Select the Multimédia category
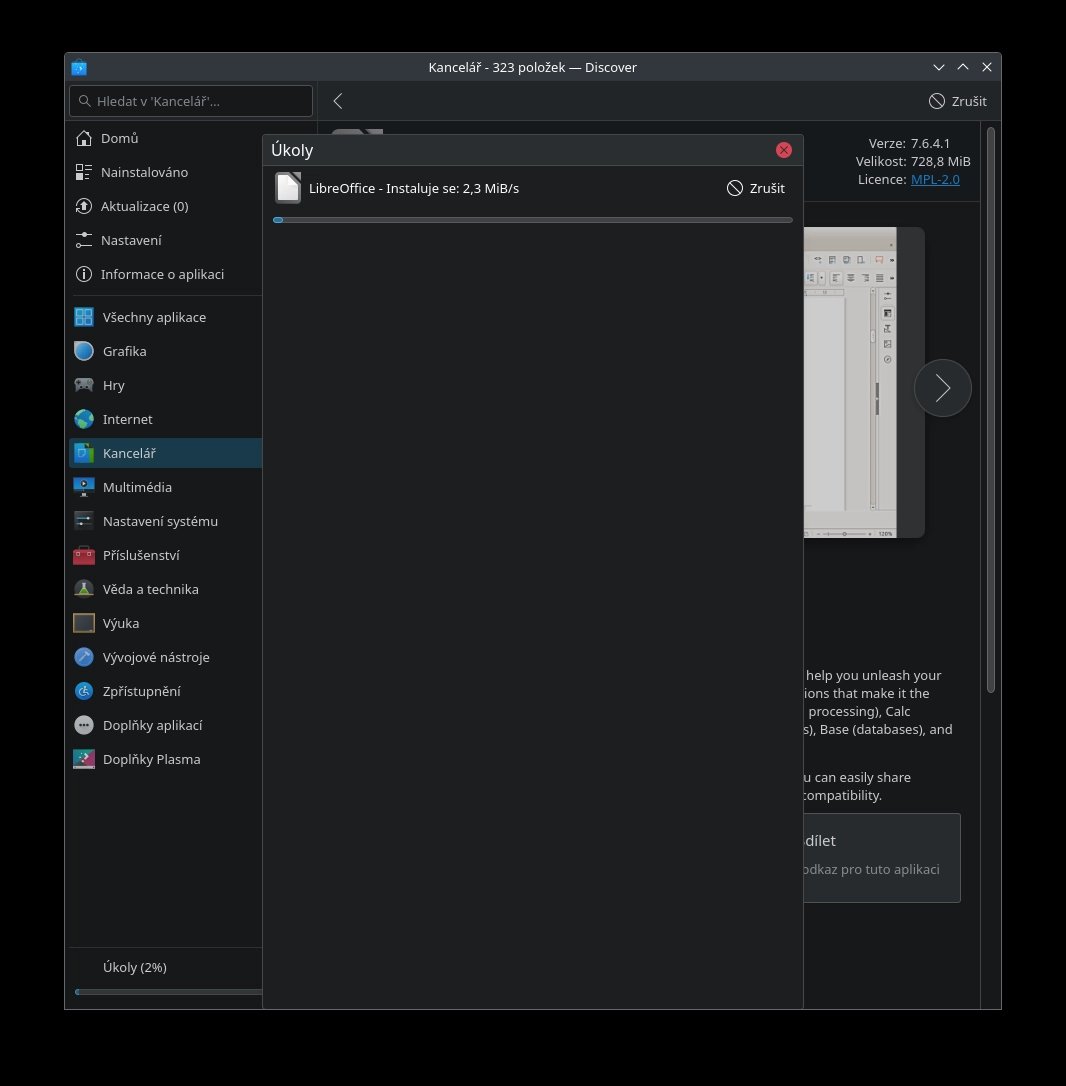The width and height of the screenshot is (1066, 1086). pyautogui.click(x=165, y=487)
